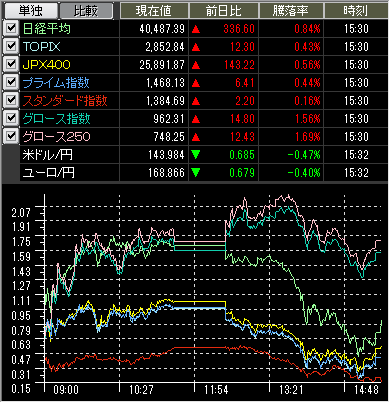Click the red up arrow for 日経平均
Image resolution: width=390 pixels, height=403 pixels.
(196, 29)
